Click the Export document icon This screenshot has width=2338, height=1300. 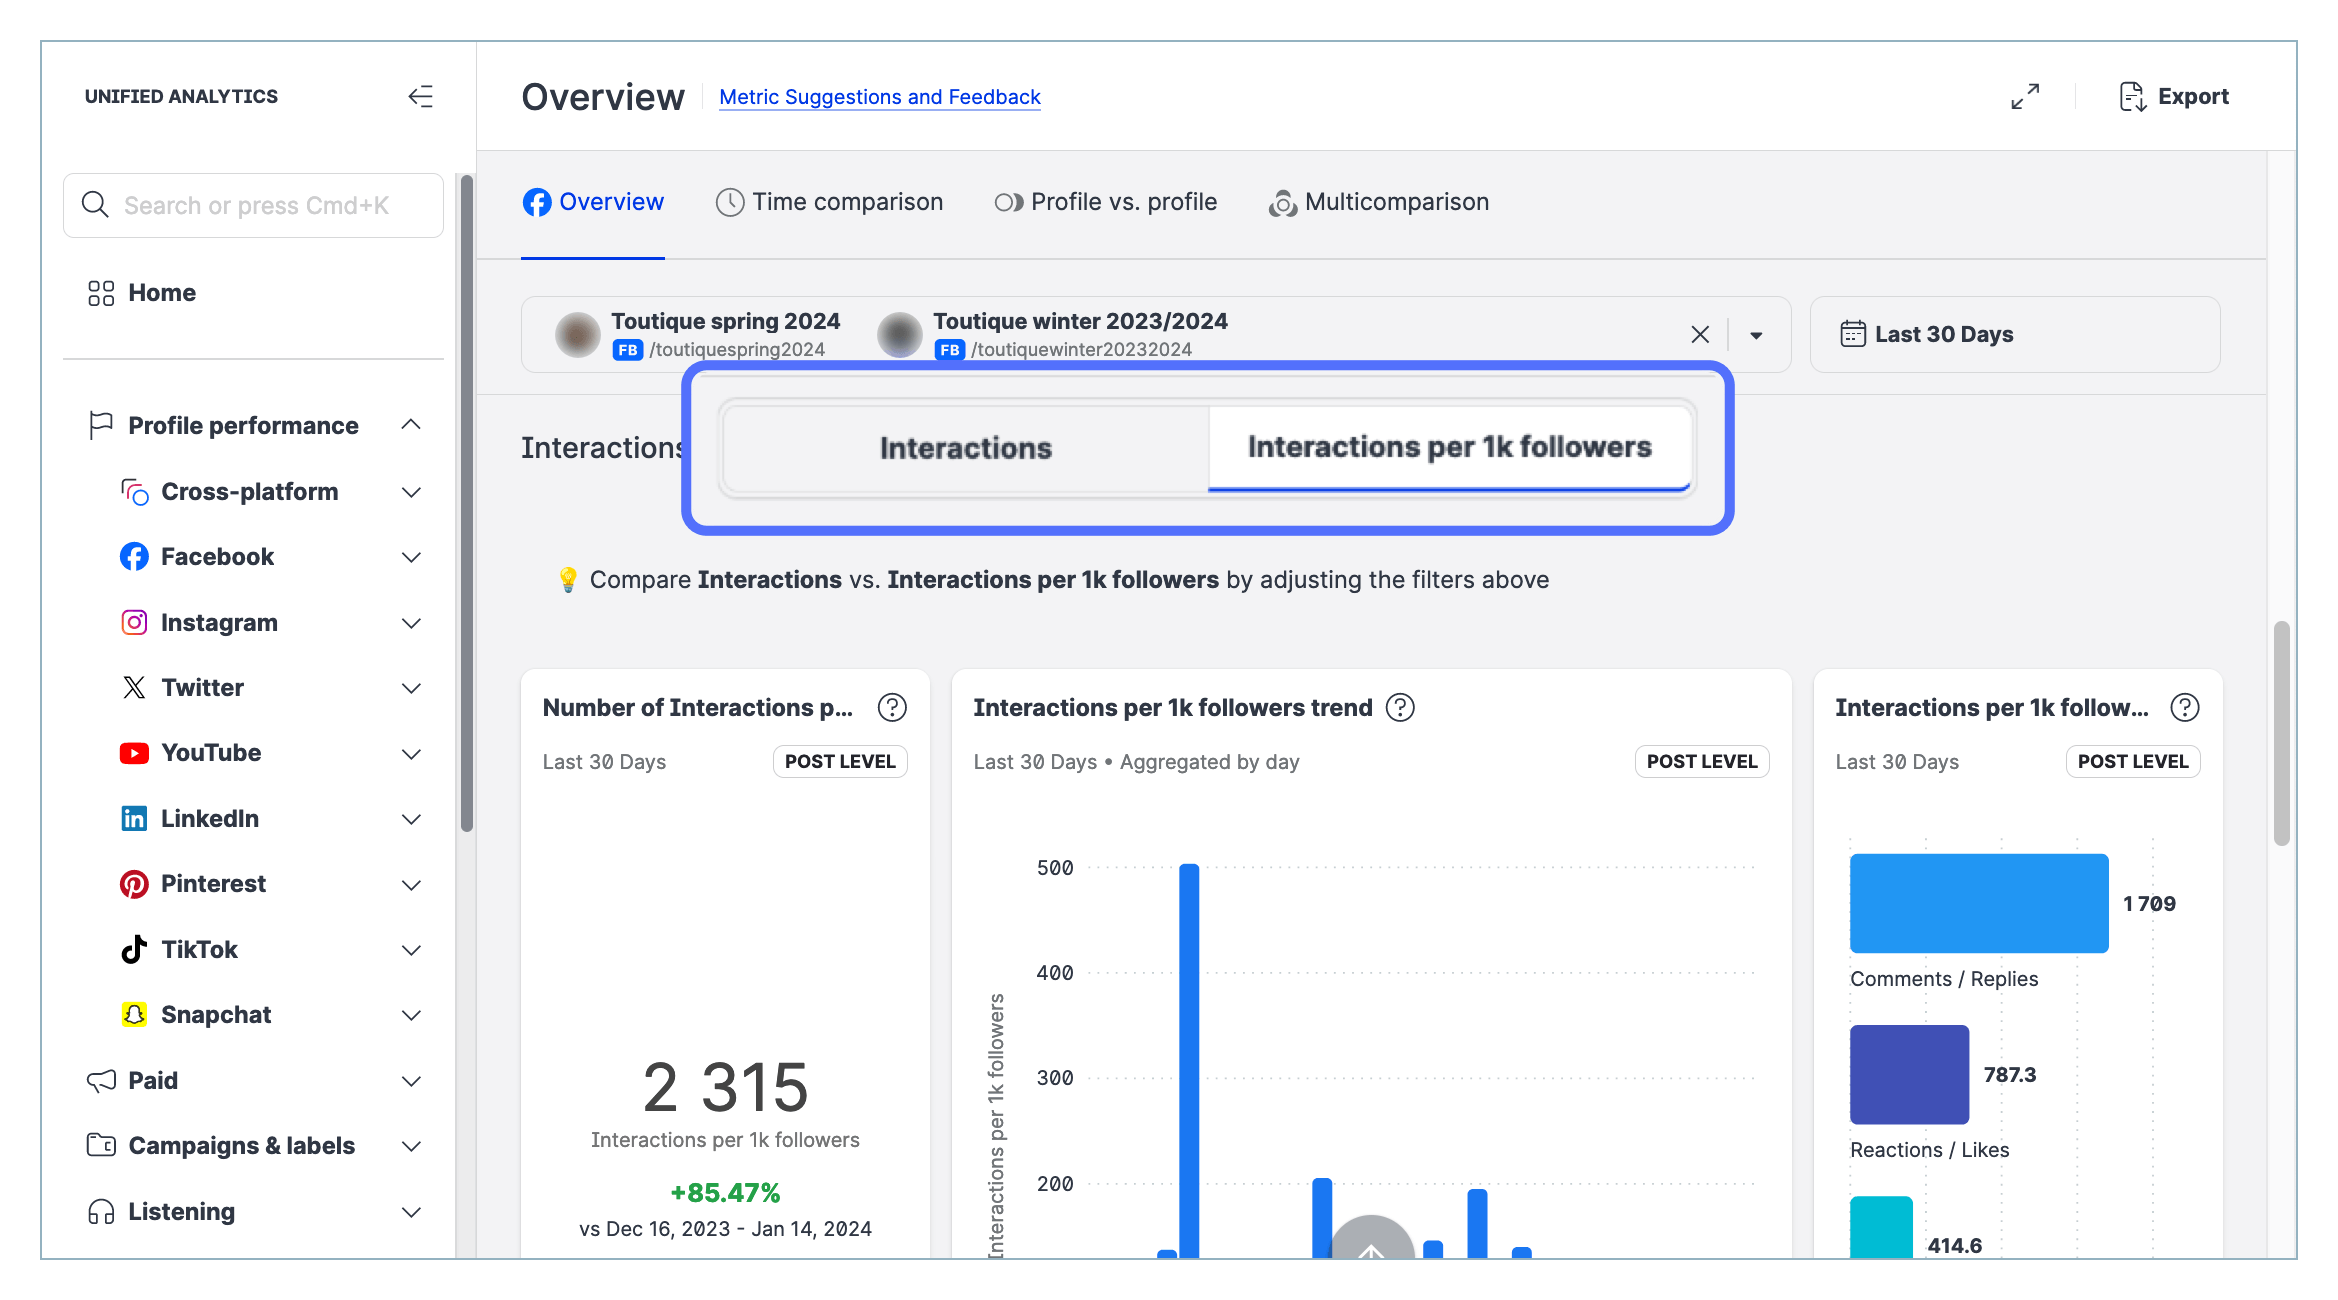[2132, 96]
